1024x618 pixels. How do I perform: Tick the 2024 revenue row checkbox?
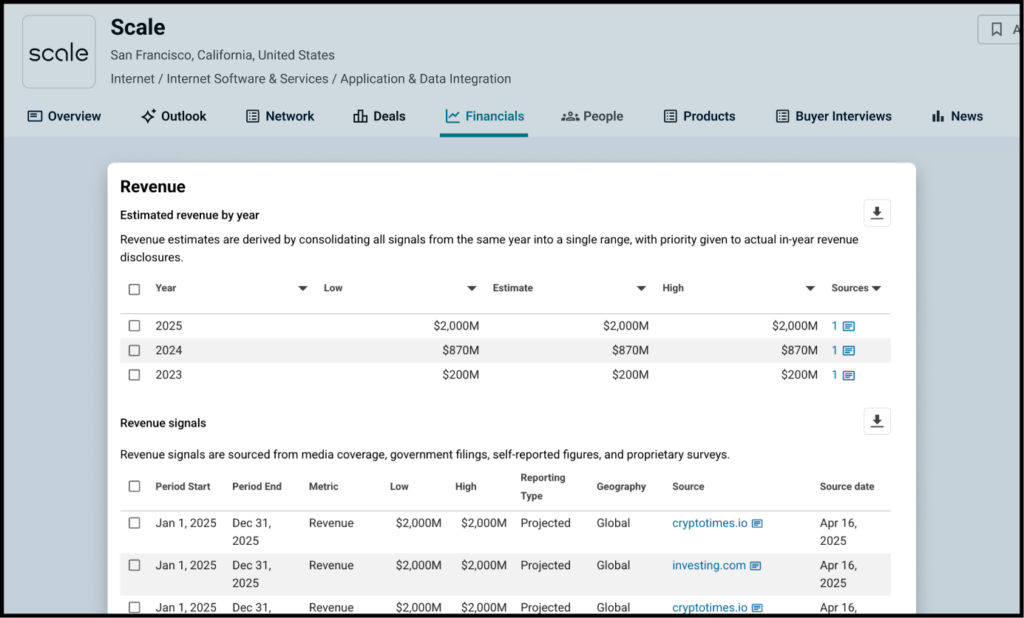point(134,351)
